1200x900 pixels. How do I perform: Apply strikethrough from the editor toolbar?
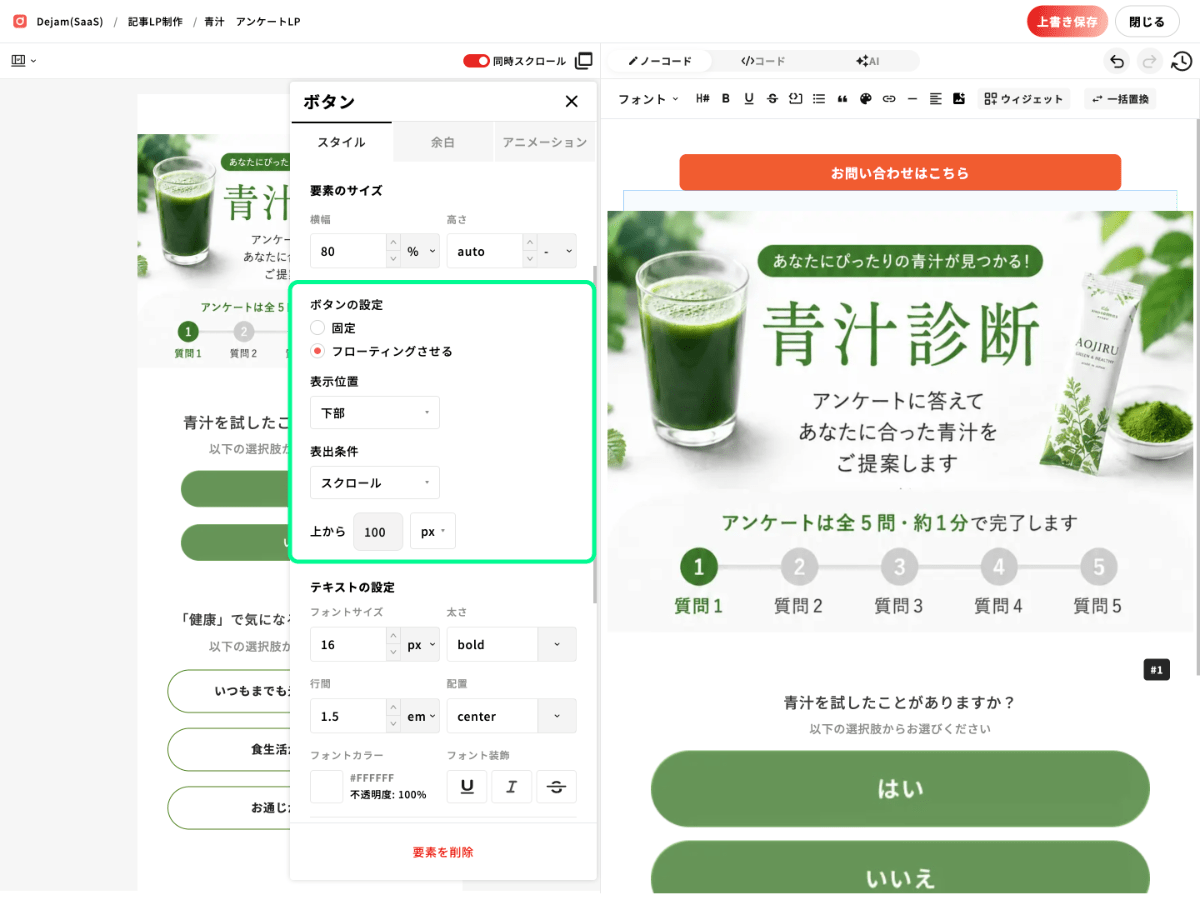(x=772, y=98)
